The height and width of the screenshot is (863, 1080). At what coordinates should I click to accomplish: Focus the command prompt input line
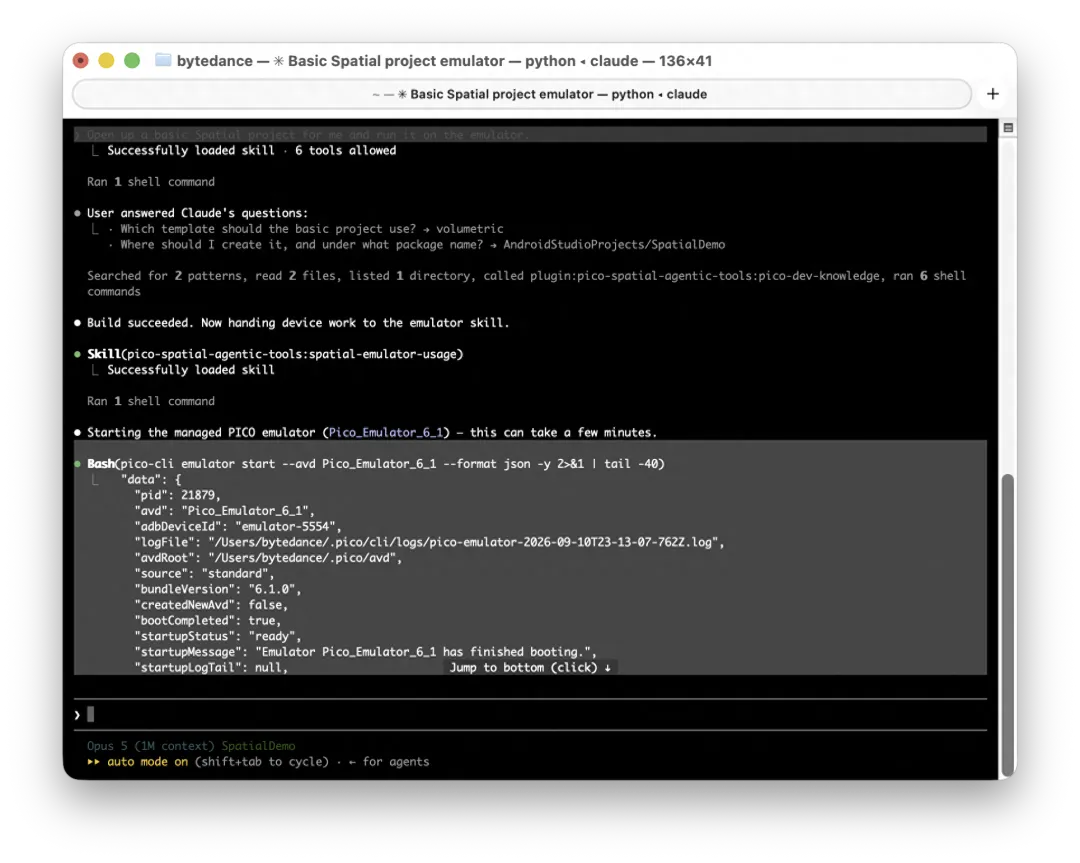tap(530, 715)
